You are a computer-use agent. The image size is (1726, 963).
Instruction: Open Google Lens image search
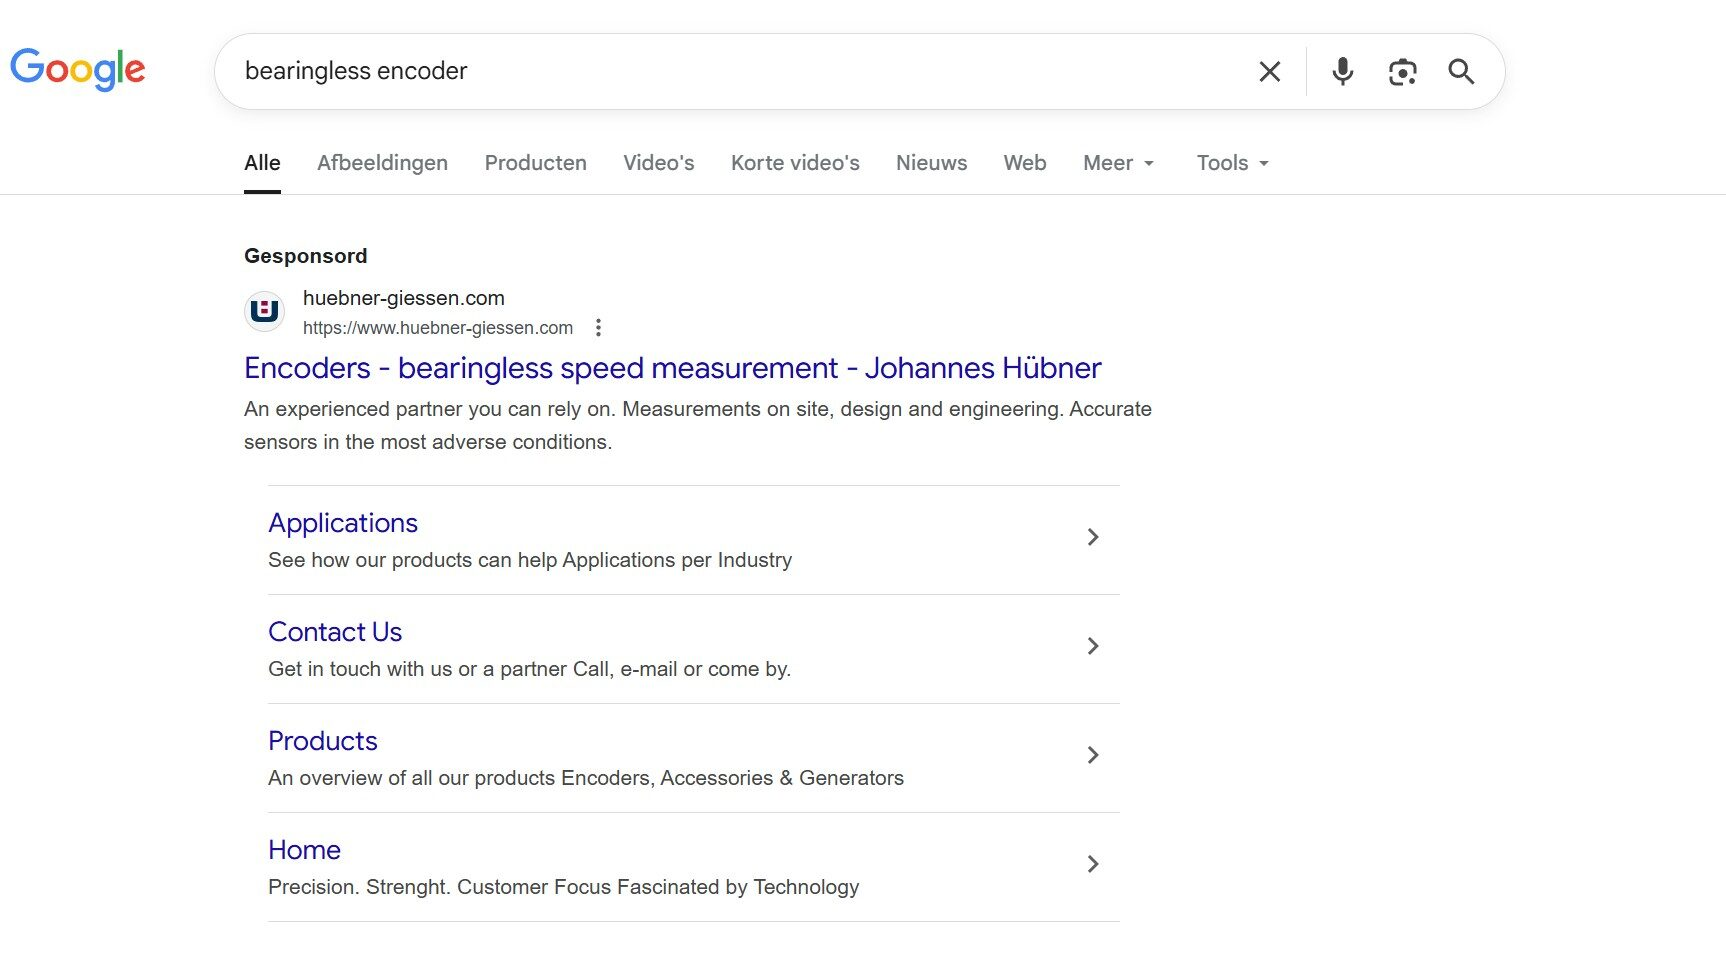(x=1402, y=71)
